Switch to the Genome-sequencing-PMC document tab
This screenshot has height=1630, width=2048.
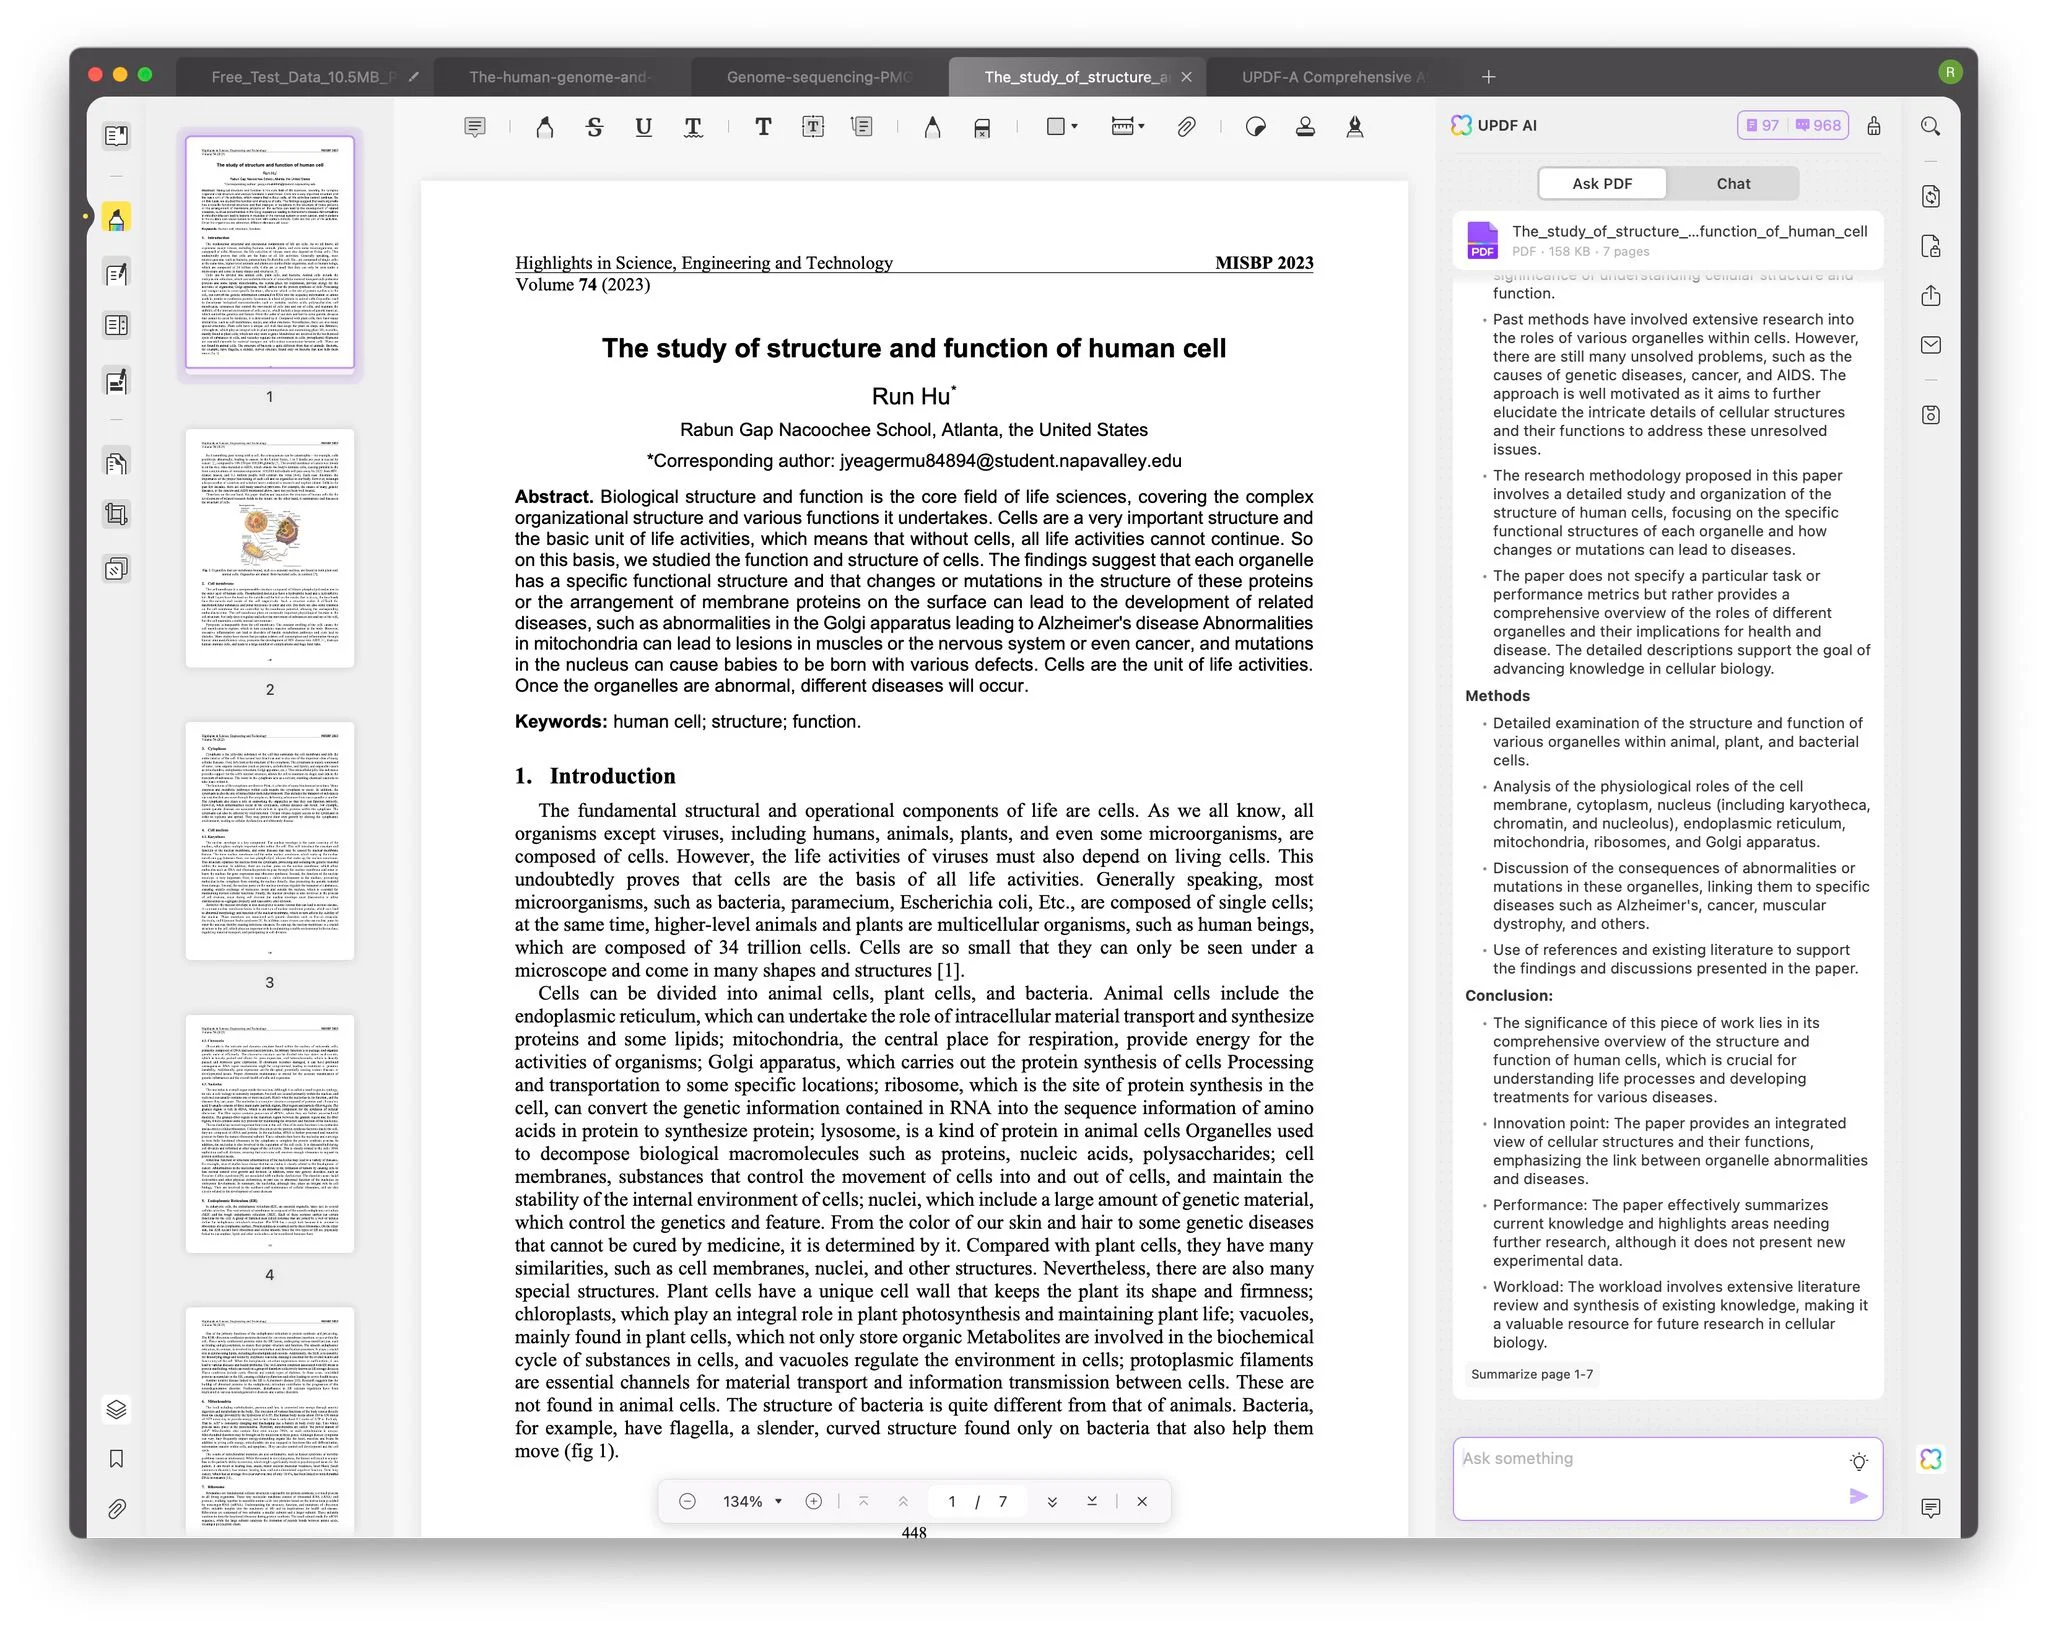(x=818, y=77)
